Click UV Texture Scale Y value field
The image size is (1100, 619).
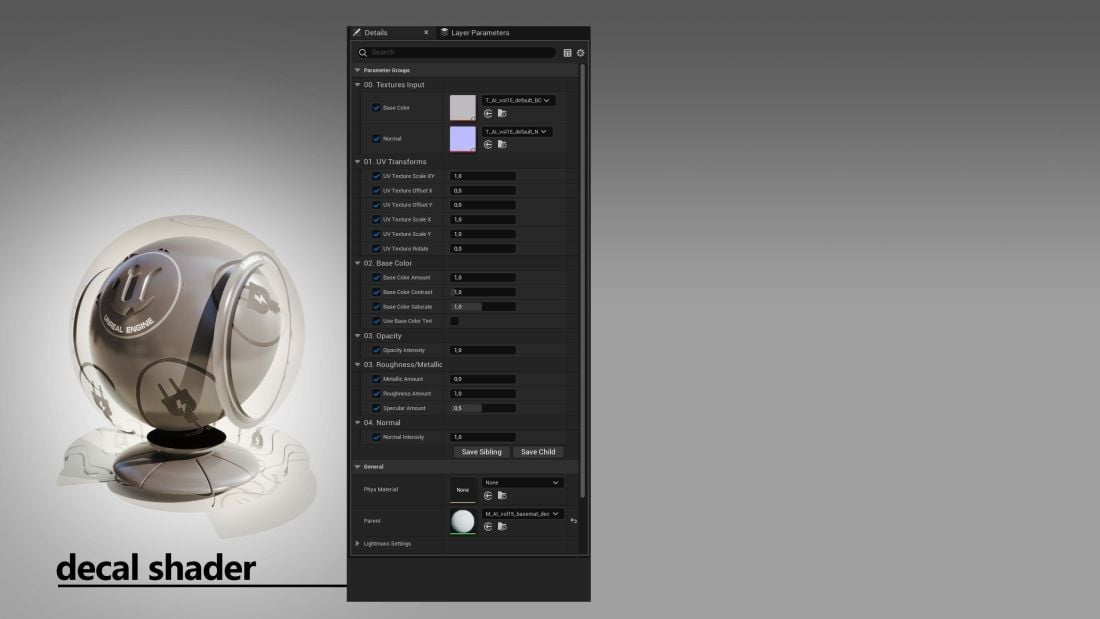pos(483,234)
